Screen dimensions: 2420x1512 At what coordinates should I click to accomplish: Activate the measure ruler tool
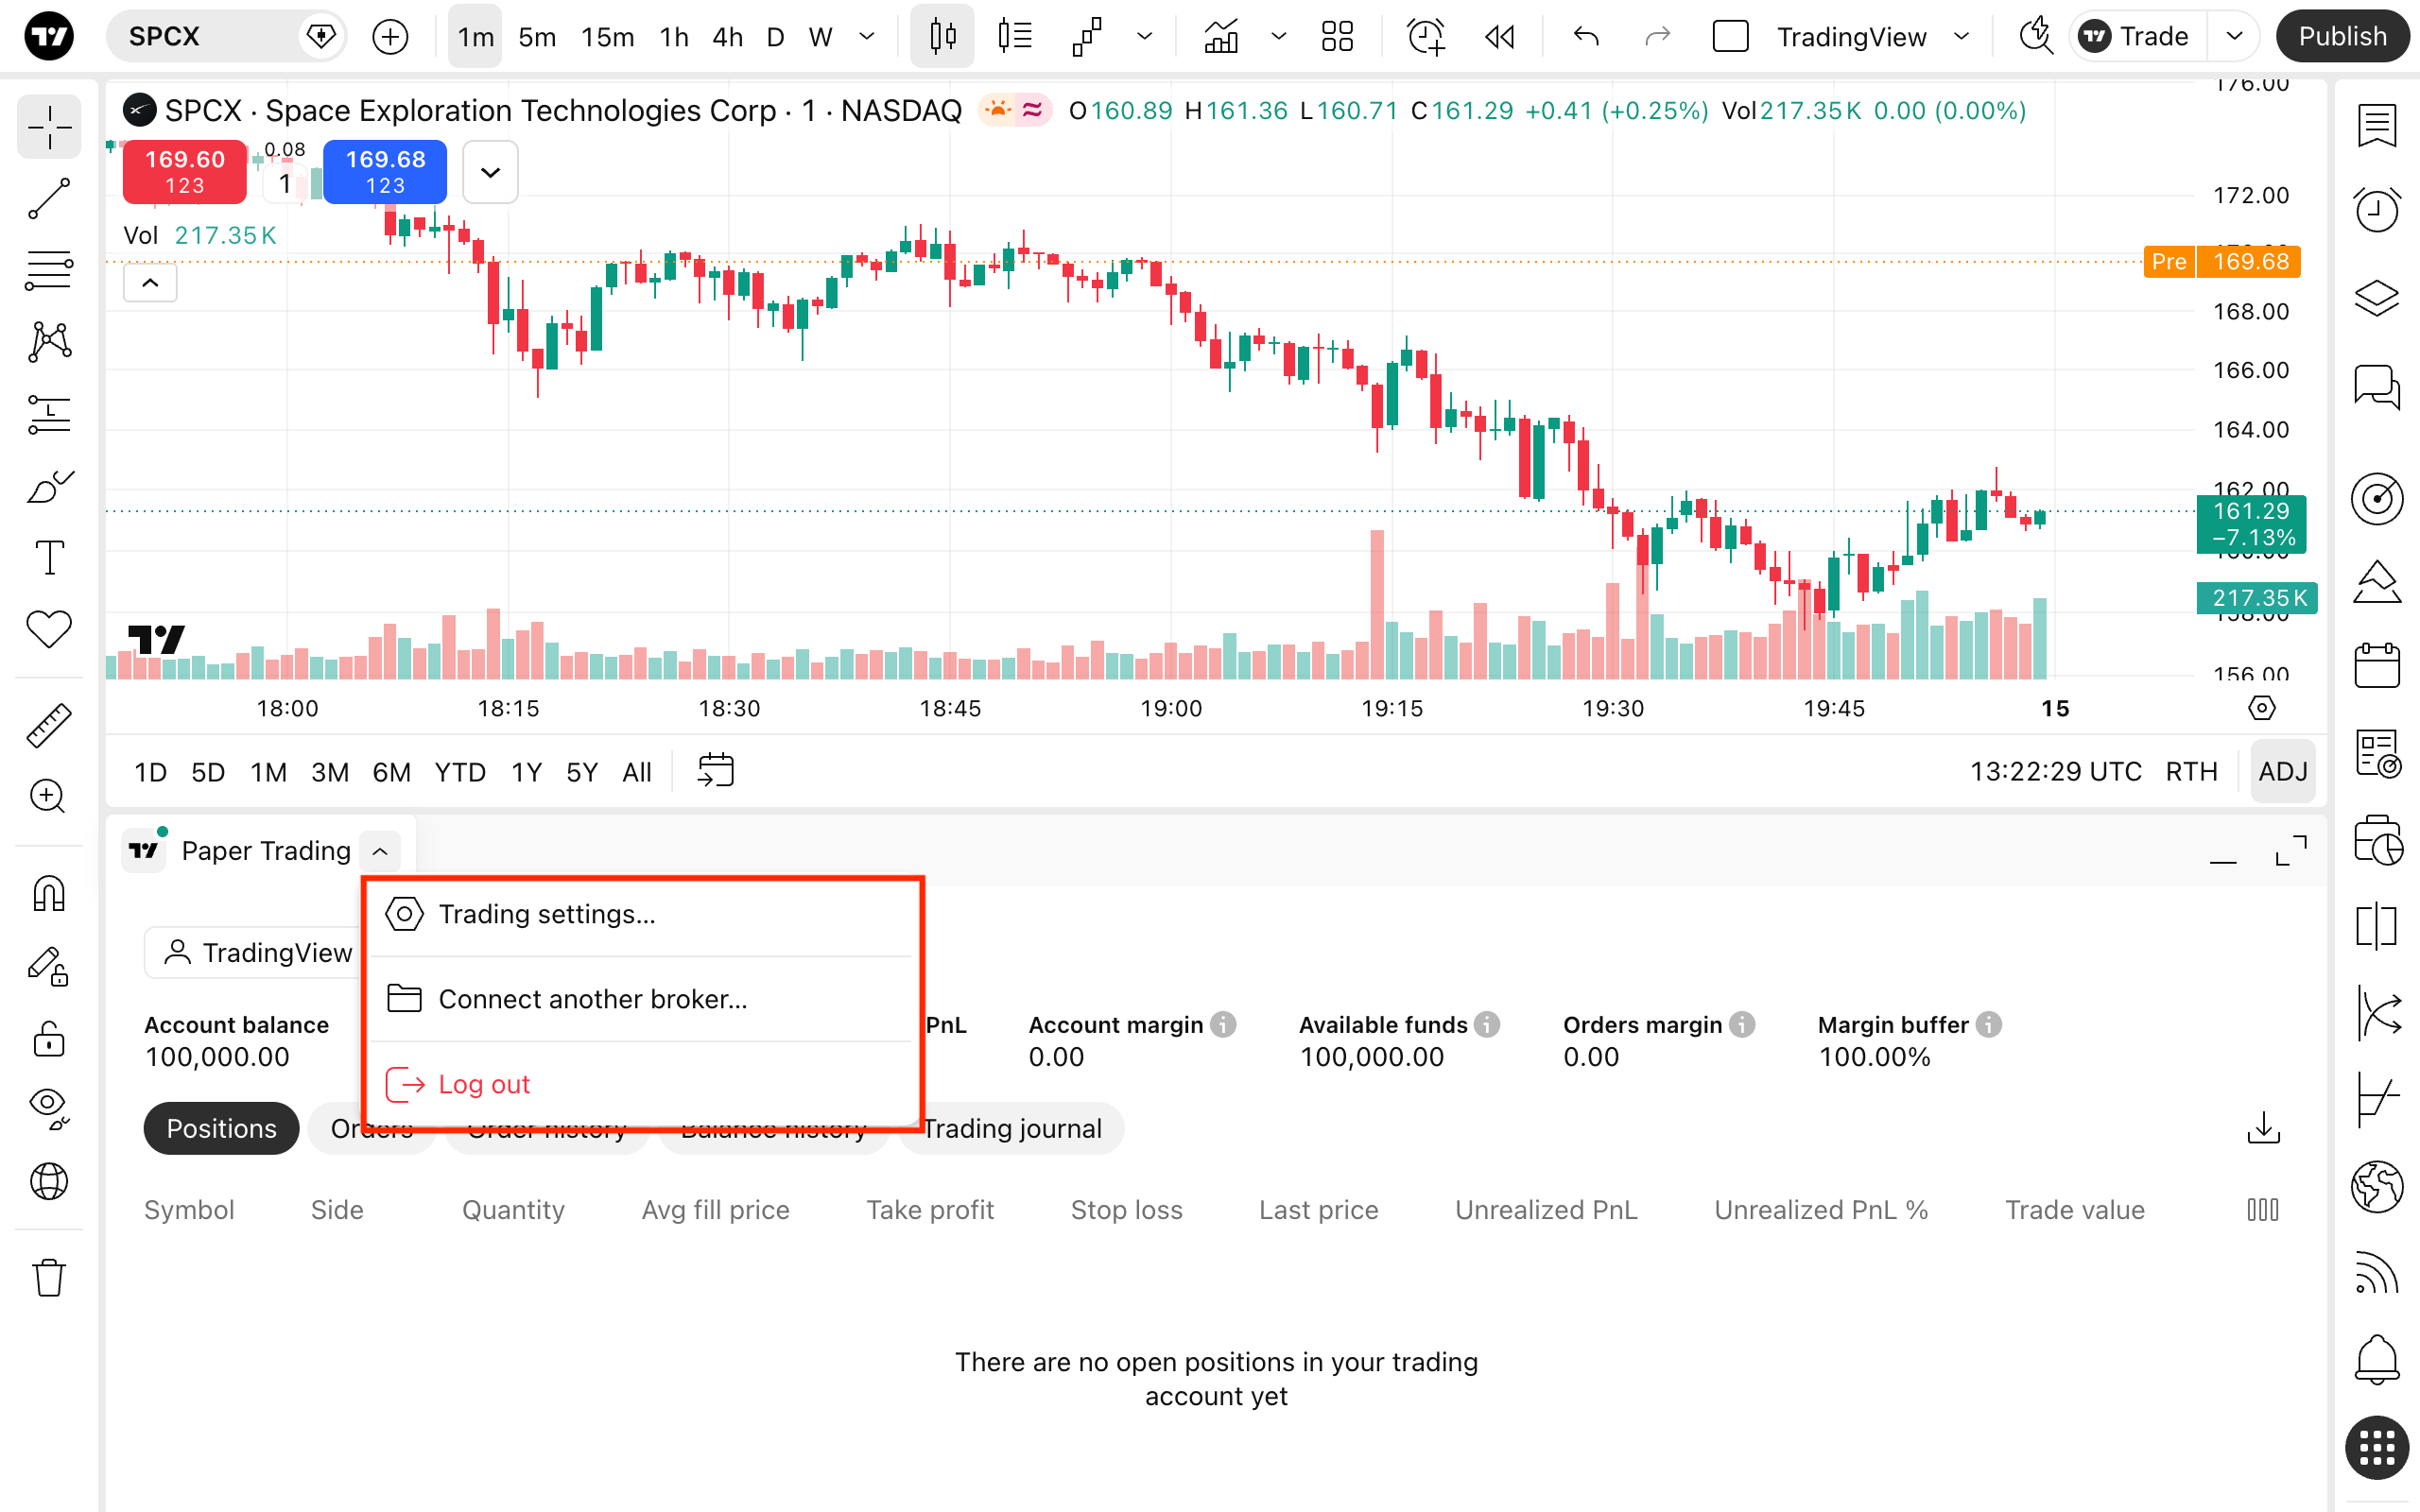pyautogui.click(x=49, y=726)
